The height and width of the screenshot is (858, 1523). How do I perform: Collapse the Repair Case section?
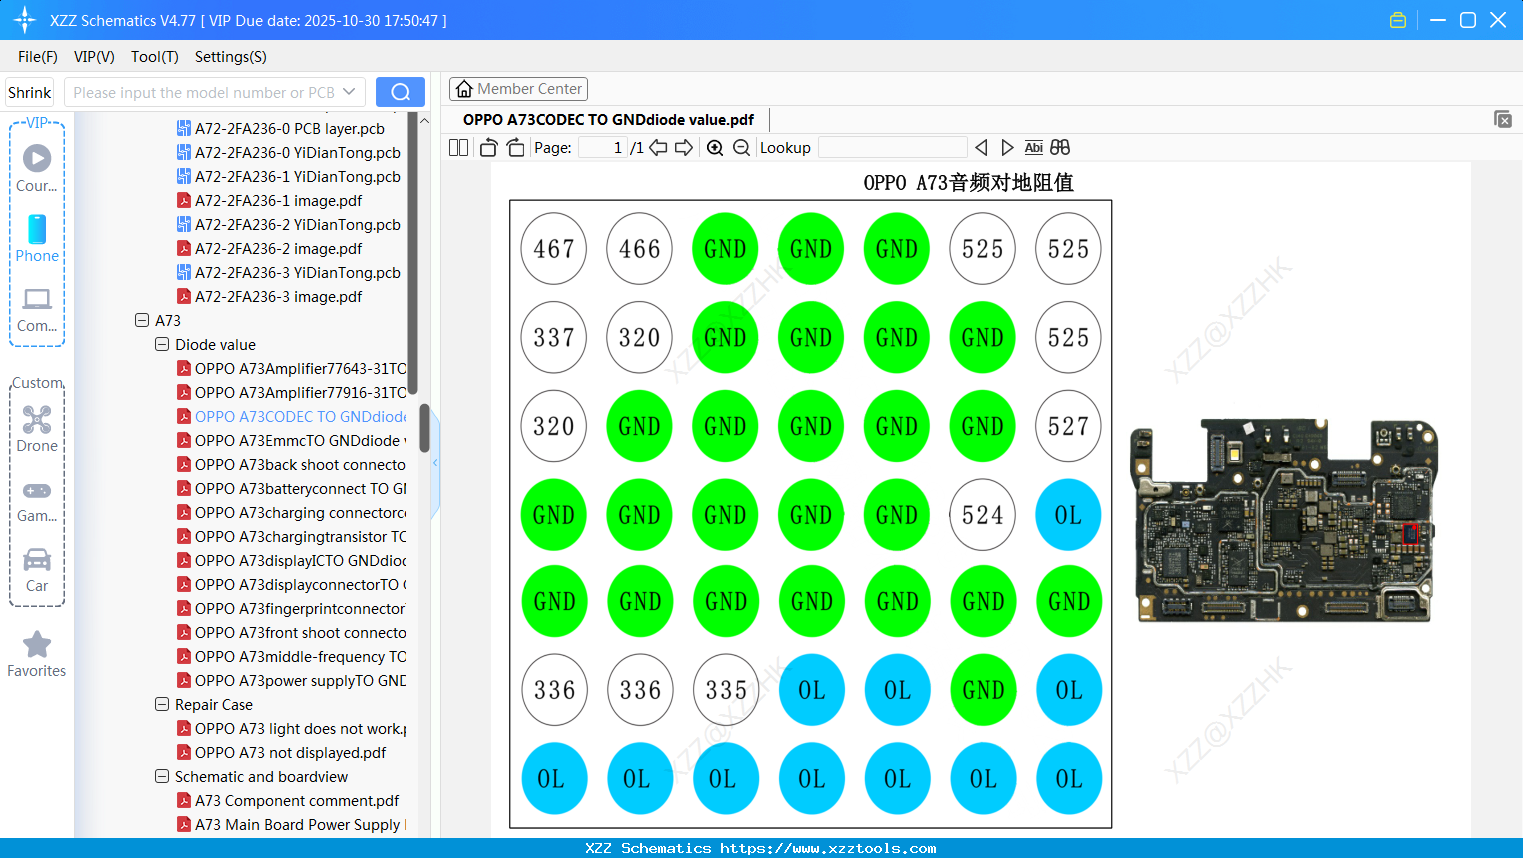coord(162,704)
